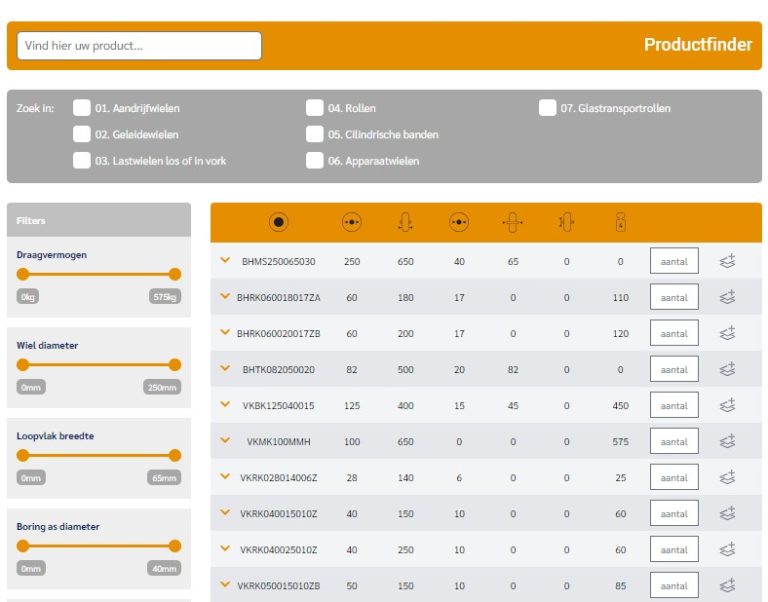Select the 06. Apparaatwielen checkbox
This screenshot has height=602, width=768.
click(x=314, y=160)
